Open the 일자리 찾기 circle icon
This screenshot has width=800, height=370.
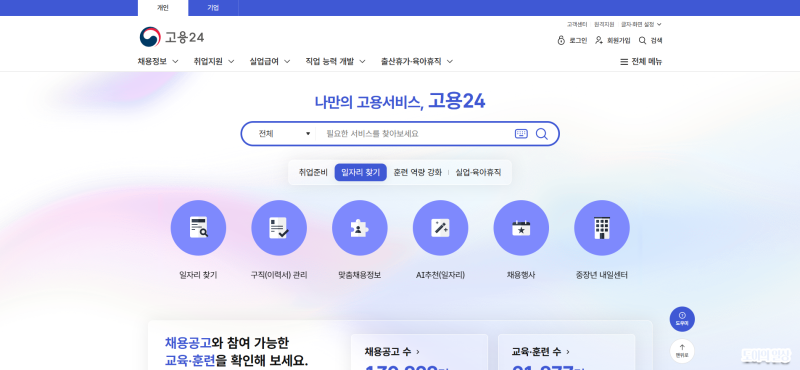click(198, 228)
